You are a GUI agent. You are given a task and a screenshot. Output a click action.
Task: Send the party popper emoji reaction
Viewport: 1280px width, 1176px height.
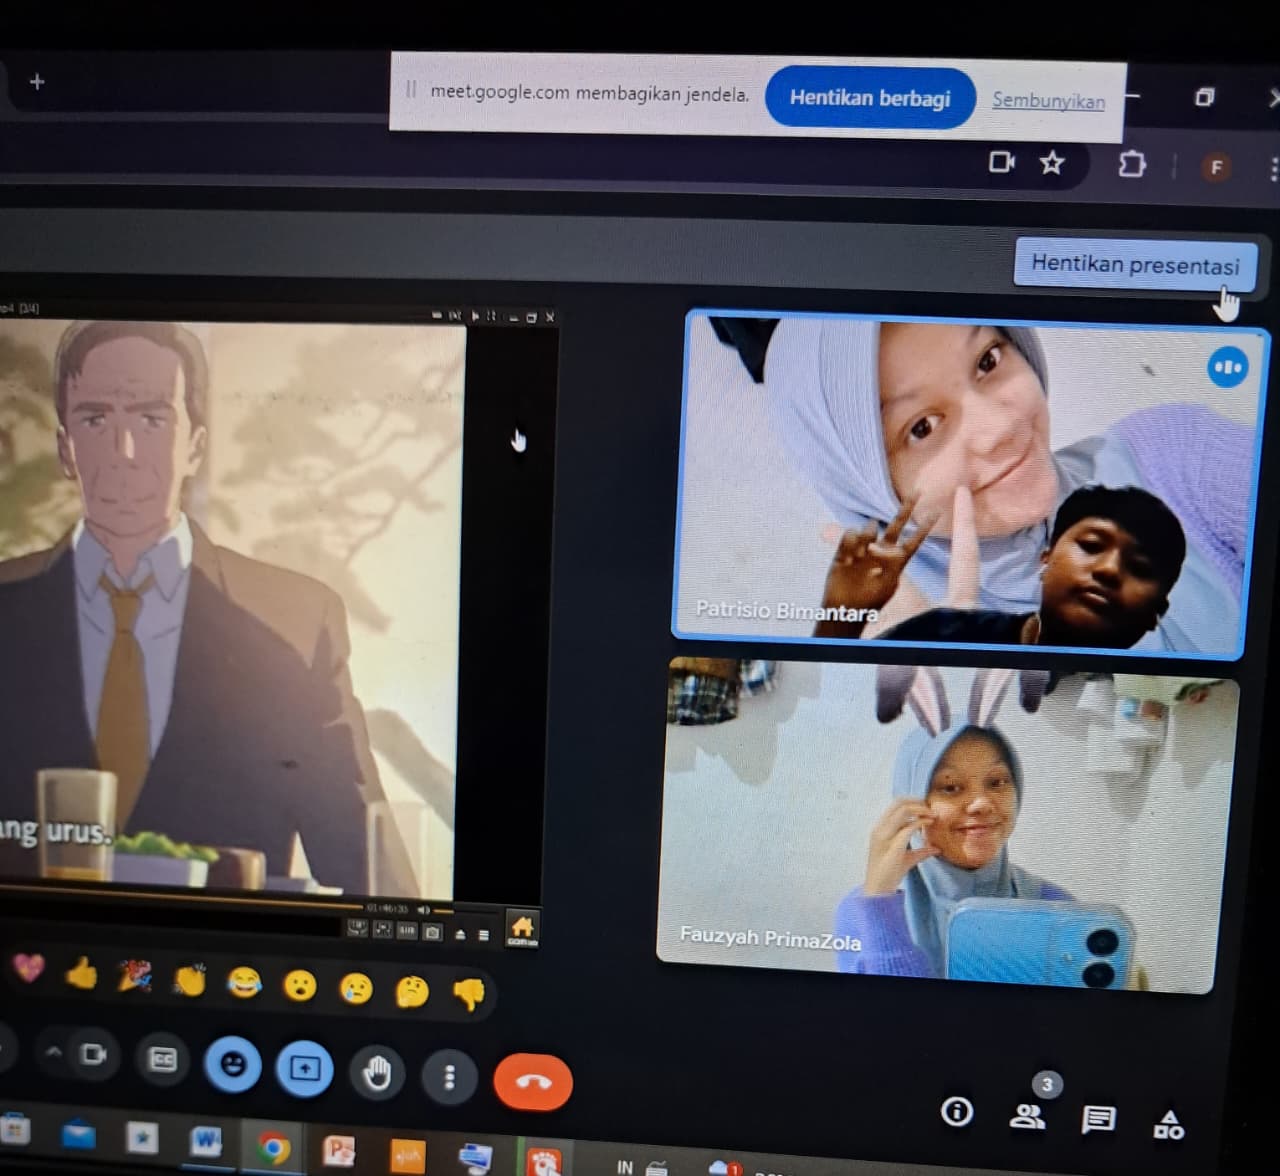point(135,976)
